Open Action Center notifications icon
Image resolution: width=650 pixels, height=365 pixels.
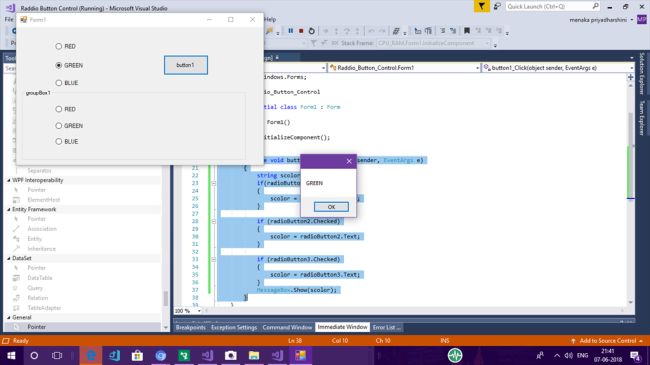tap(635, 355)
